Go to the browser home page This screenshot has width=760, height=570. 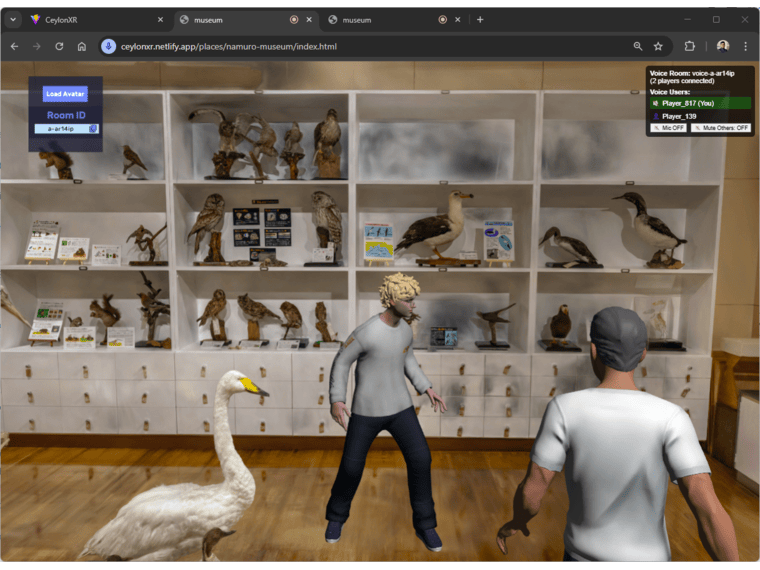[x=82, y=46]
